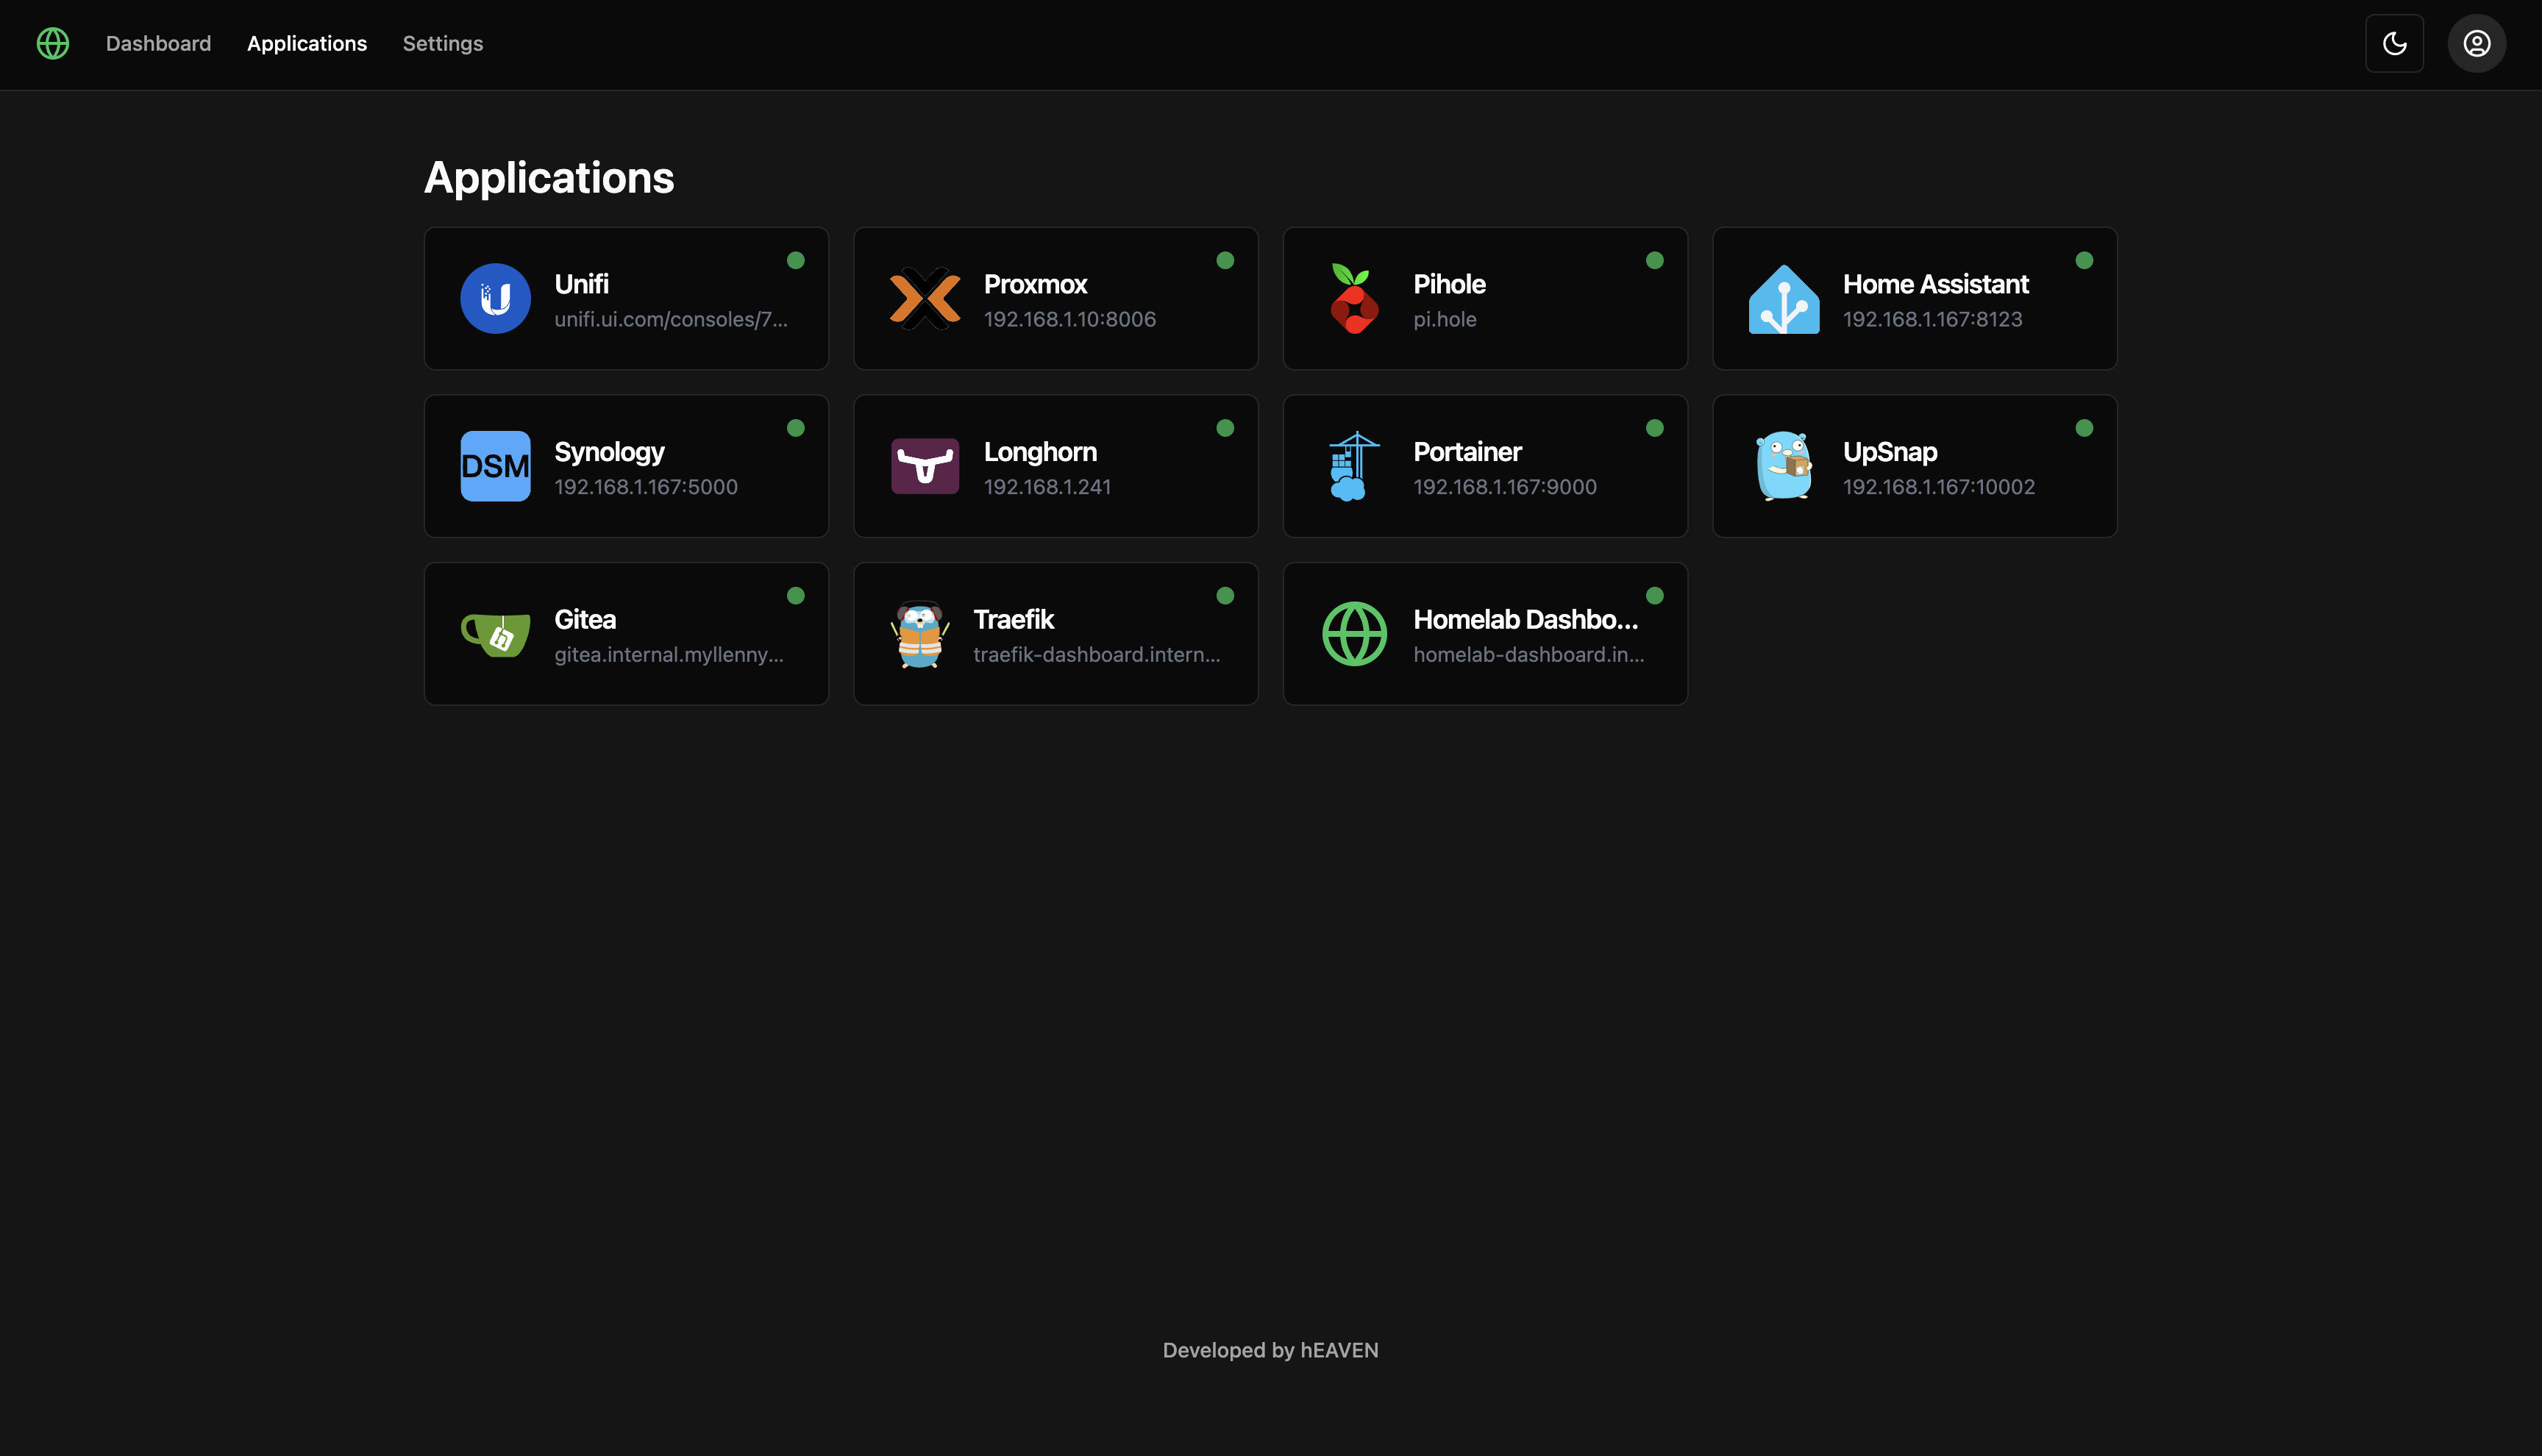This screenshot has width=2542, height=1456.
Task: Click the green globe logo in the navbar
Action: pyautogui.click(x=52, y=43)
